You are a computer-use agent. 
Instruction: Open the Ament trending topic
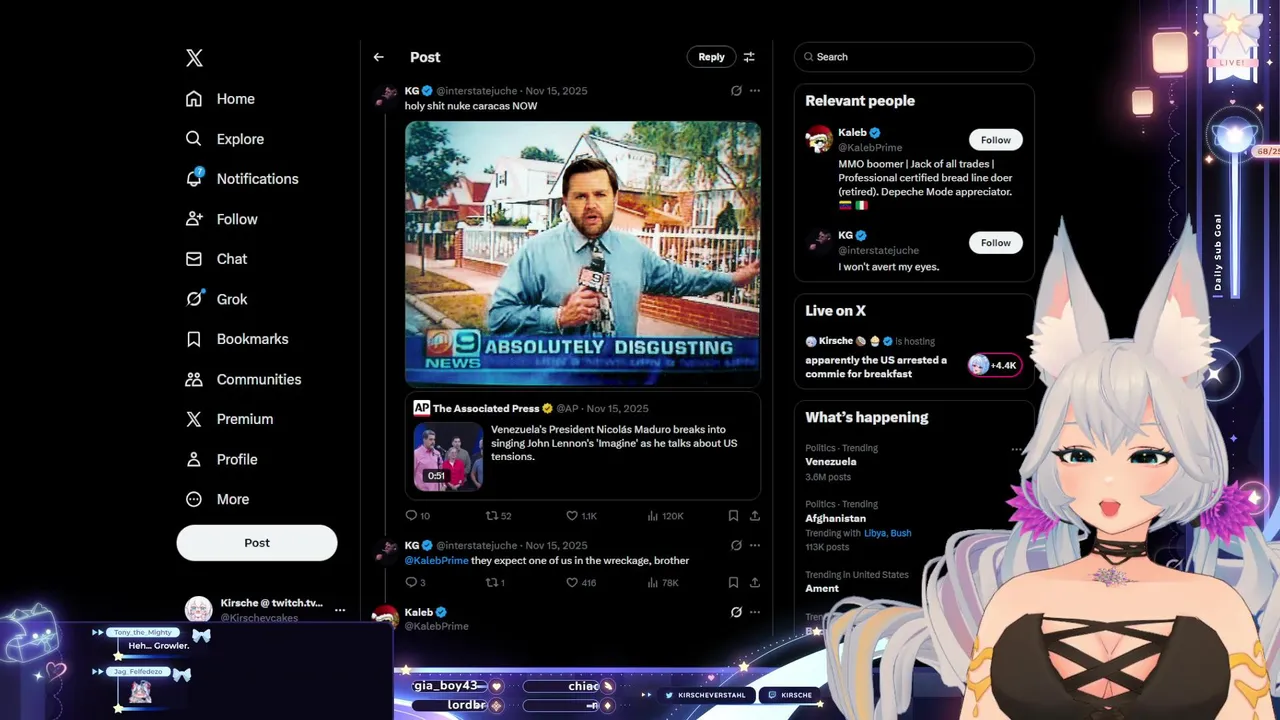822,589
